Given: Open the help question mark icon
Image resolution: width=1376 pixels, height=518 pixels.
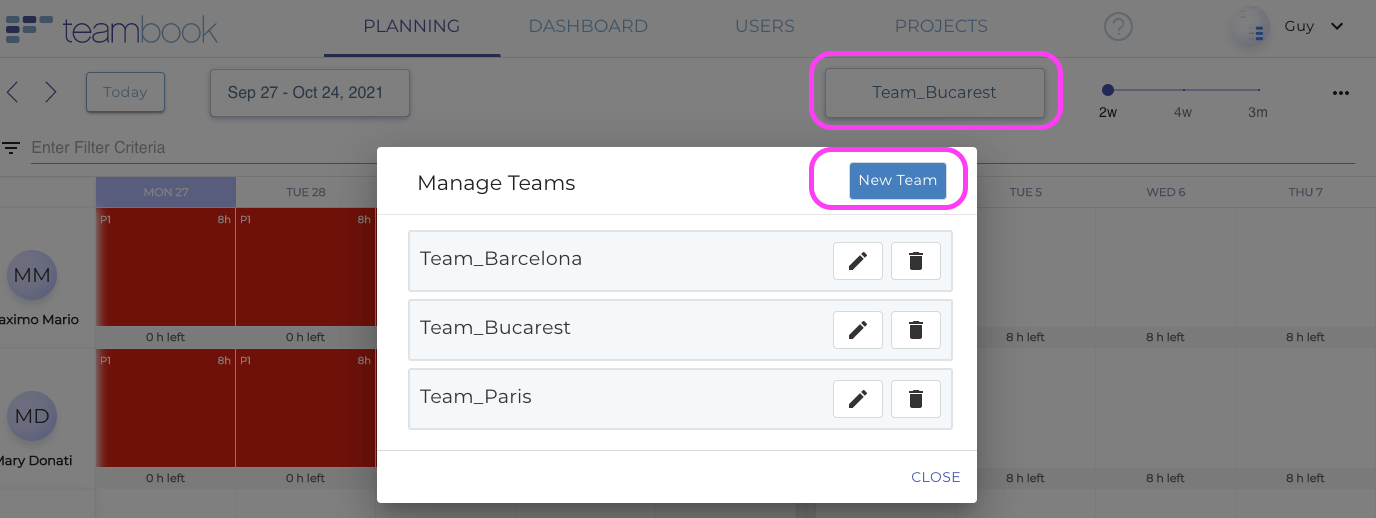Looking at the screenshot, I should coord(1118,27).
